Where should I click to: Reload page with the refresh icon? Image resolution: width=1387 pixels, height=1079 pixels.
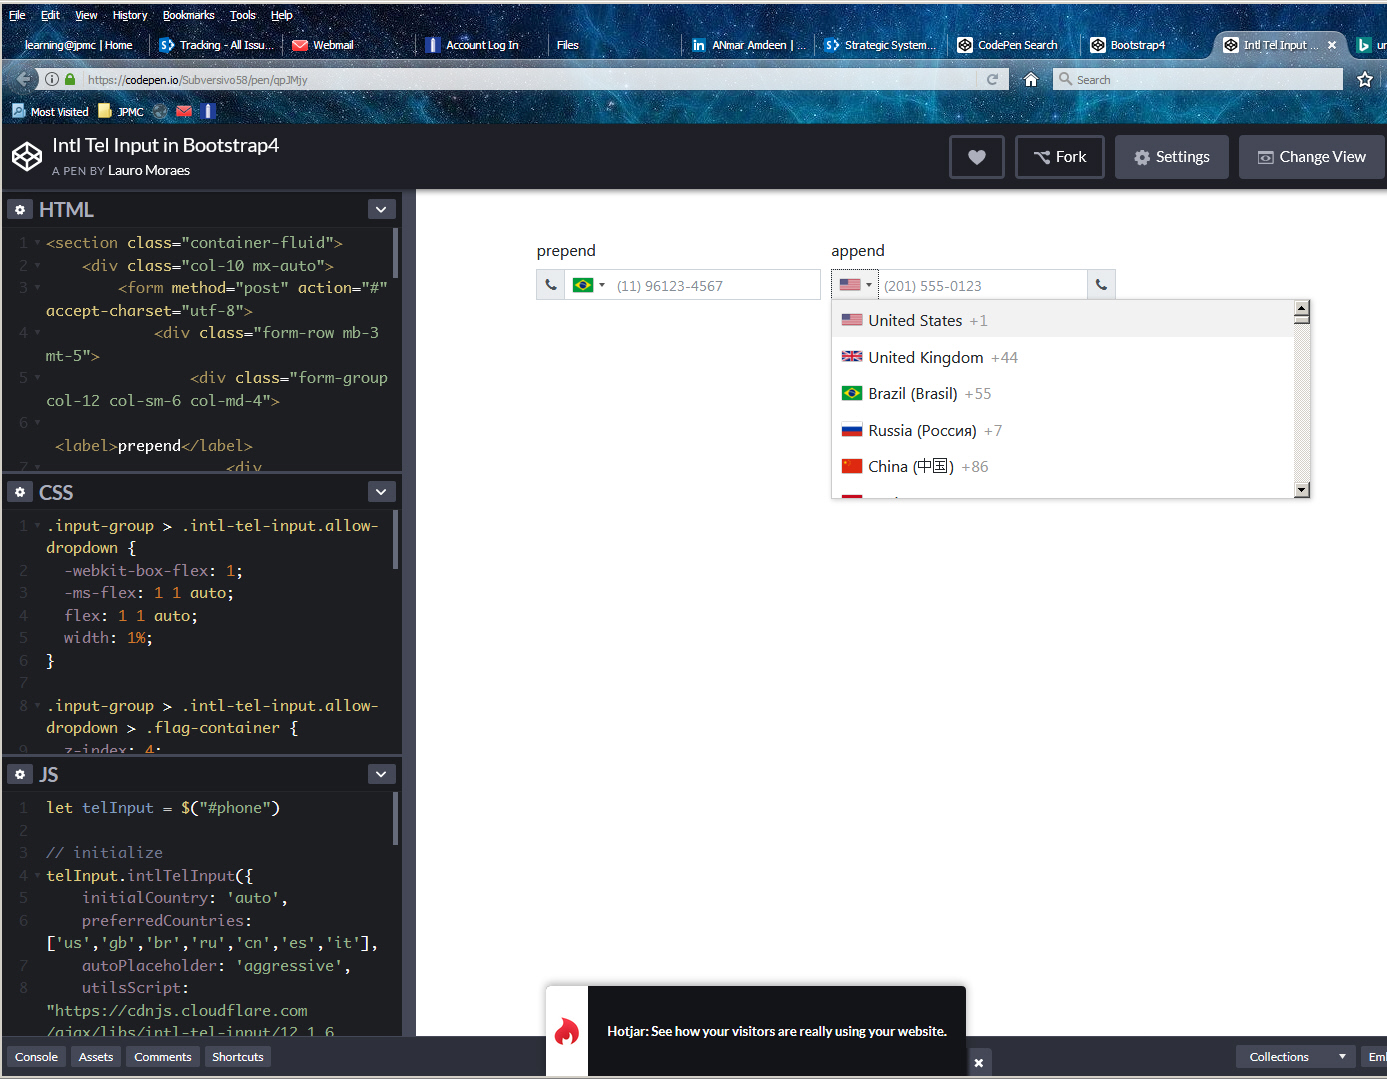pyautogui.click(x=992, y=80)
